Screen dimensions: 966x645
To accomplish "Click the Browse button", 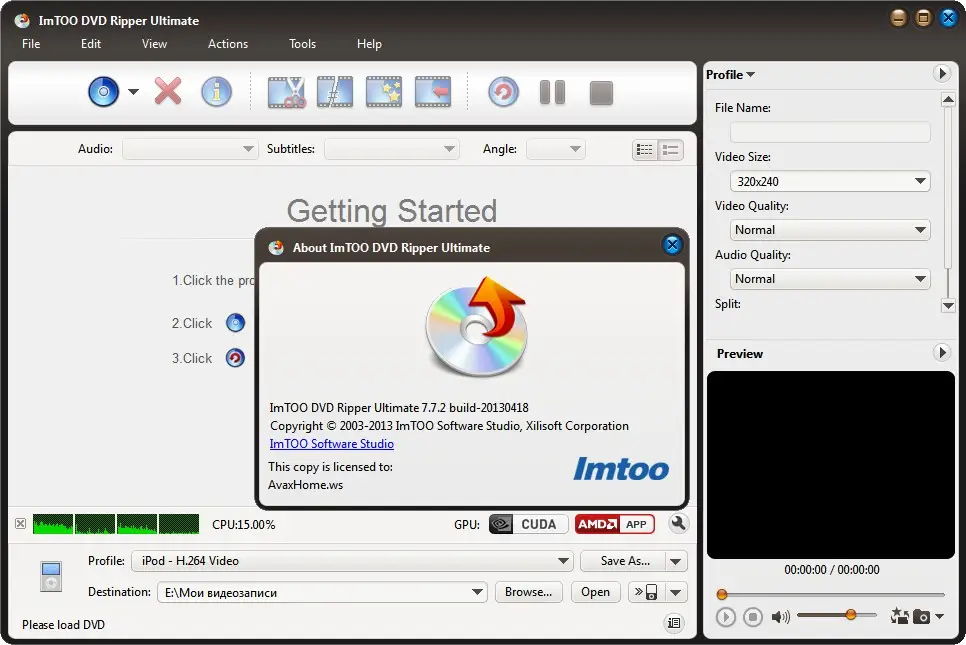I will pyautogui.click(x=528, y=592).
